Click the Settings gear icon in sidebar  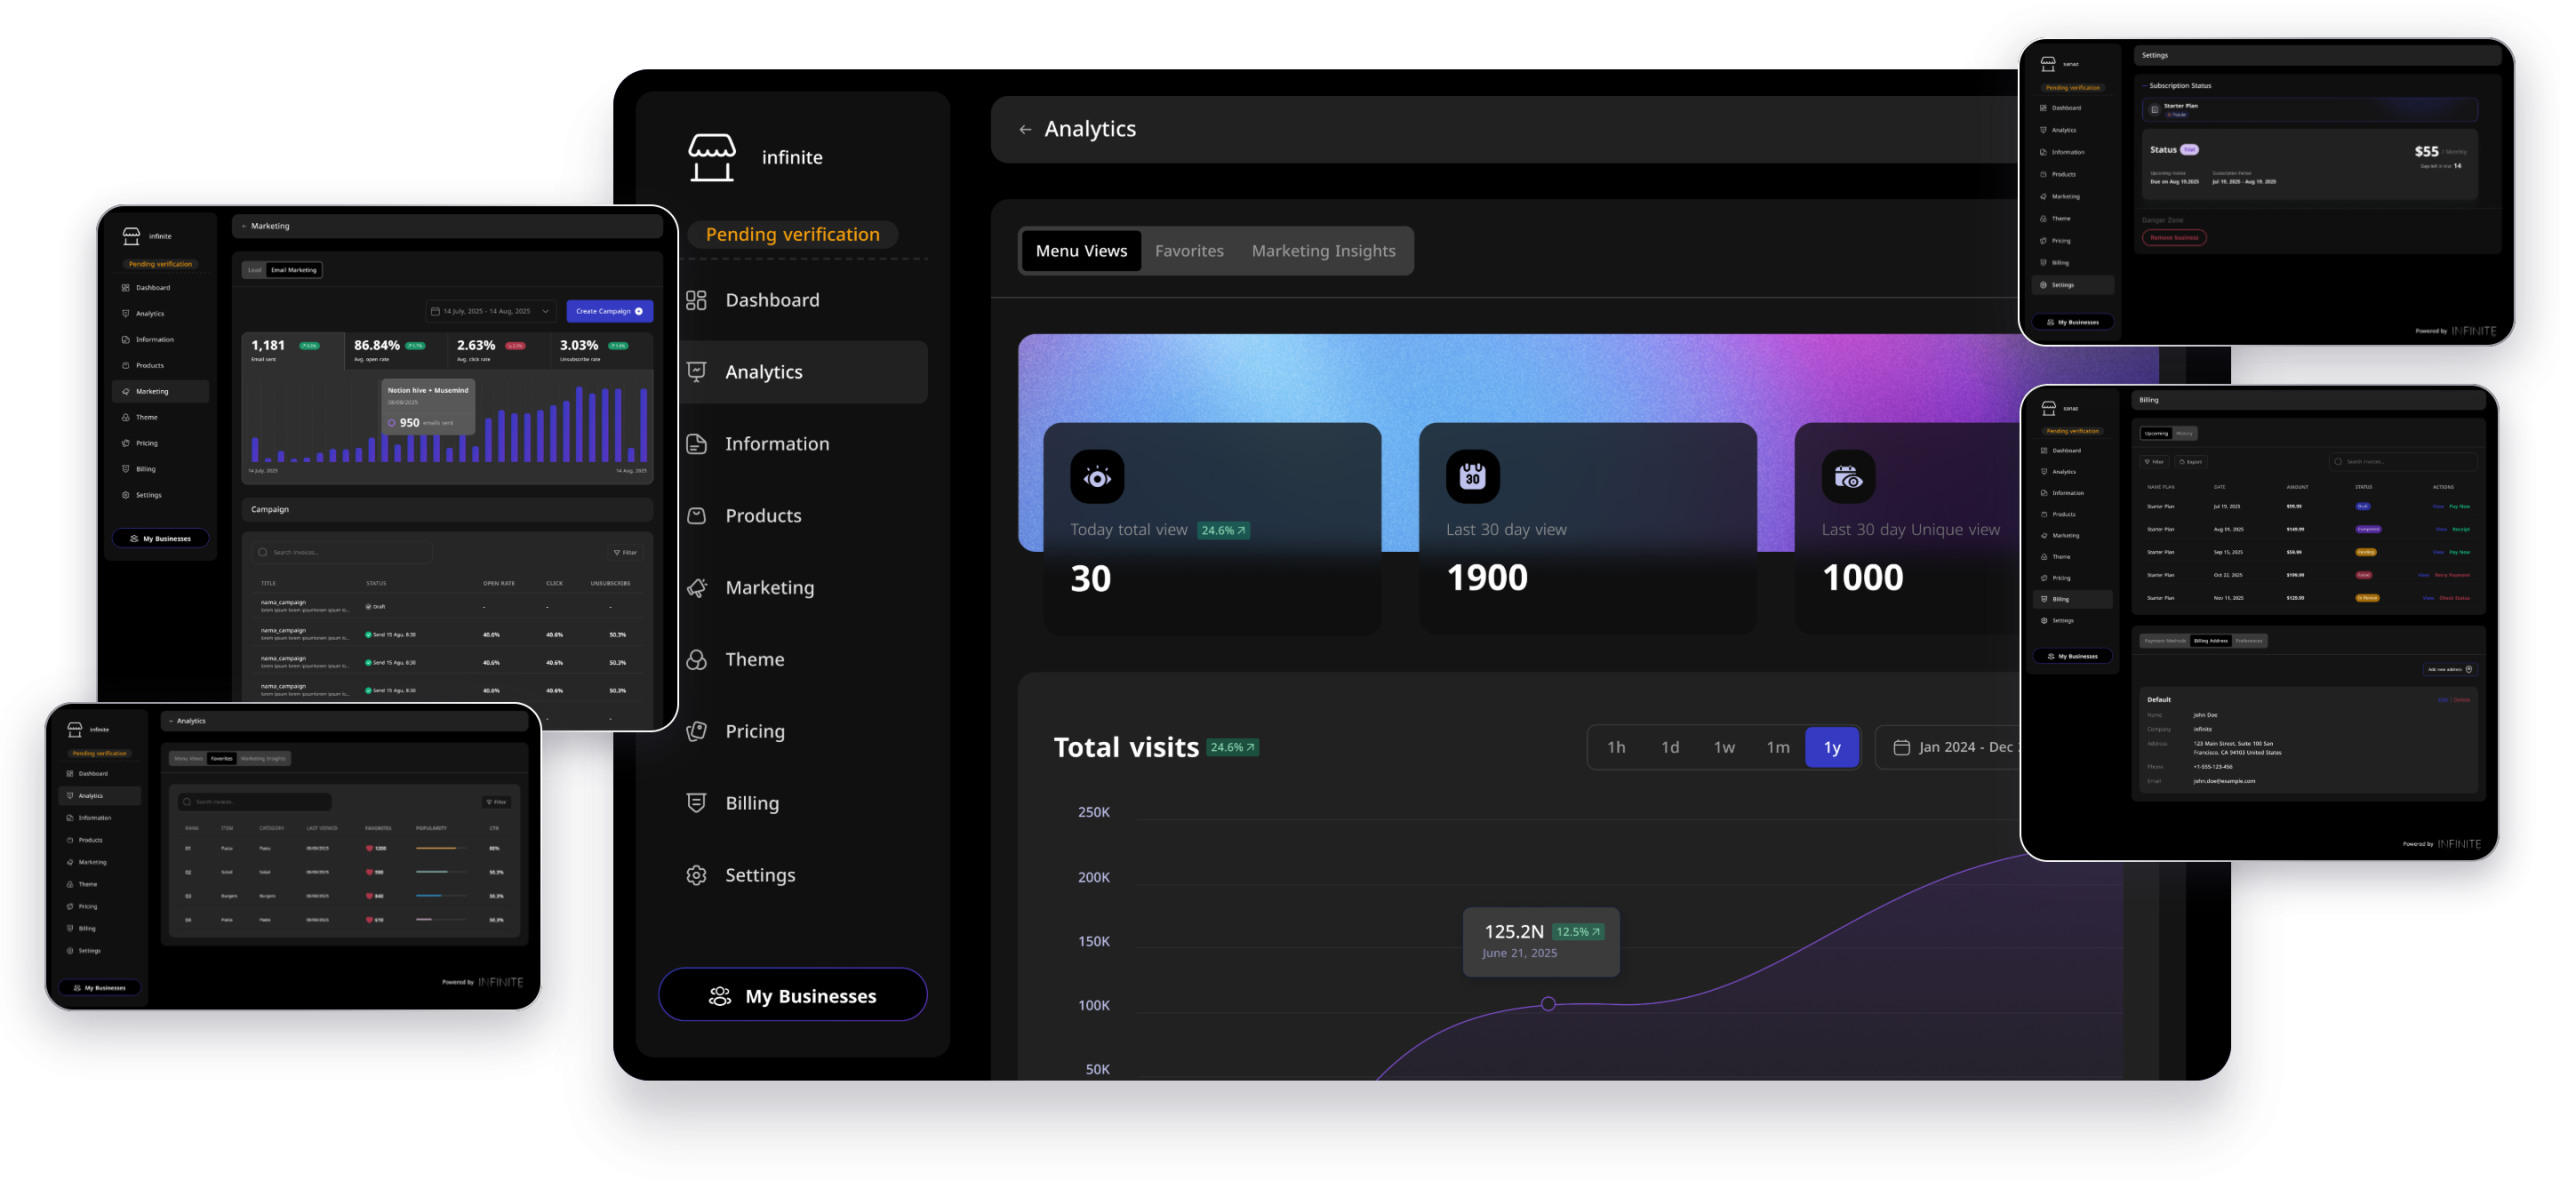[696, 875]
